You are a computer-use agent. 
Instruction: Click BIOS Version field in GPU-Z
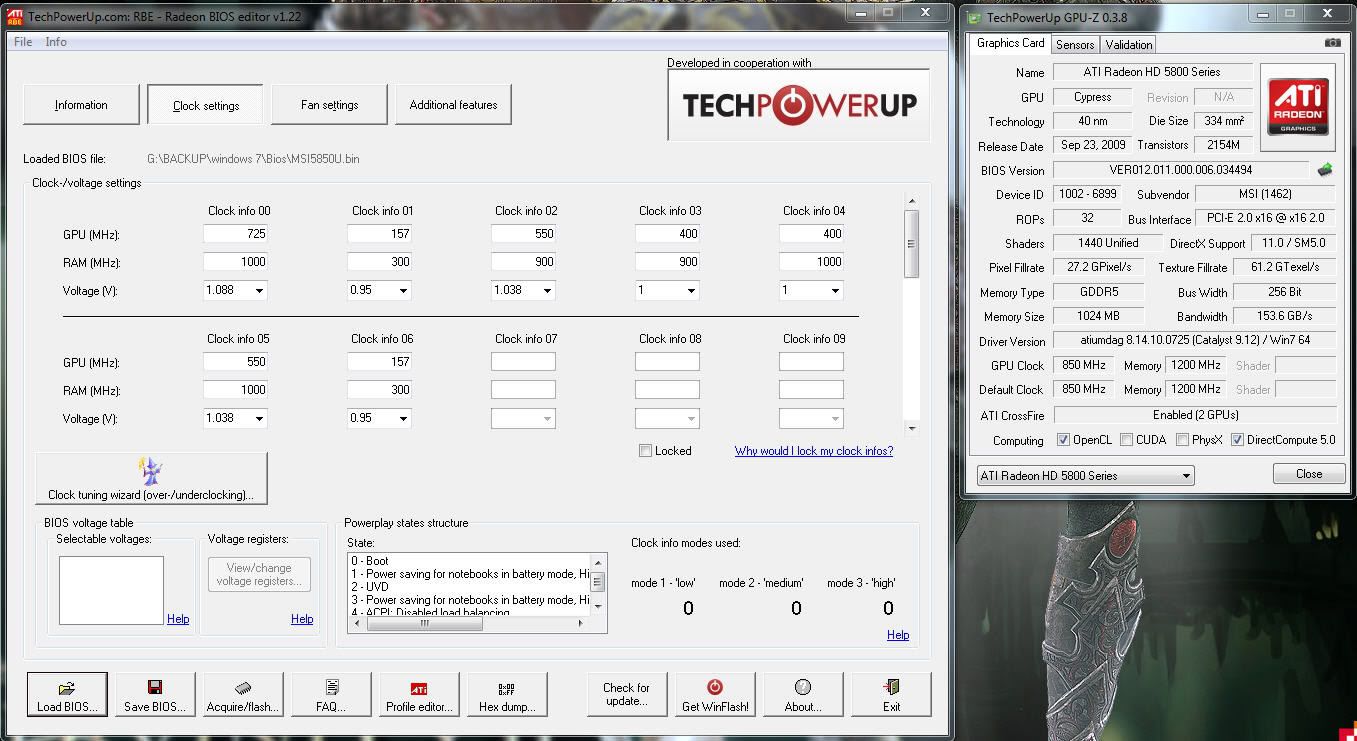click(x=1181, y=170)
